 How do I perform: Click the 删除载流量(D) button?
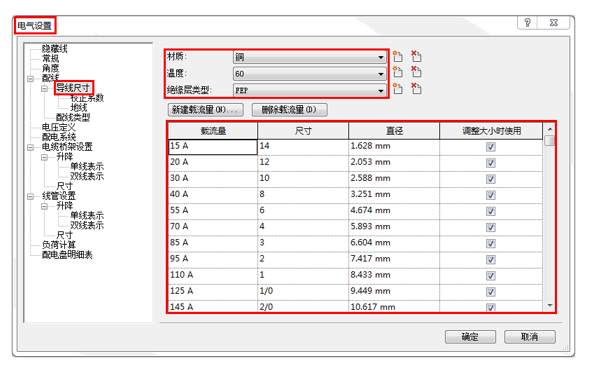tap(289, 110)
